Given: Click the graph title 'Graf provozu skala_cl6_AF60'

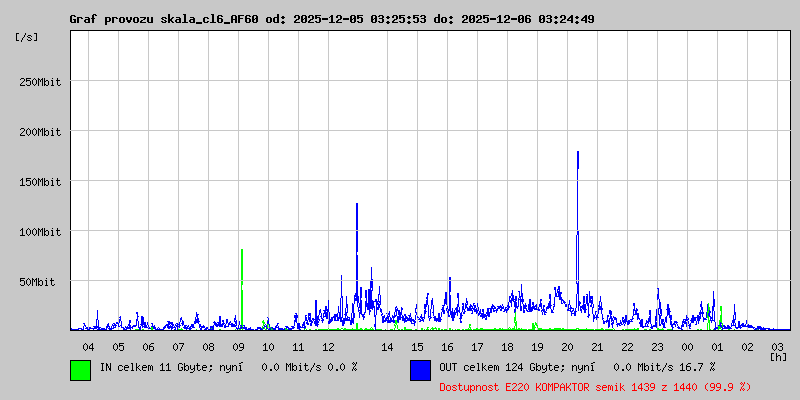Looking at the screenshot, I should (x=165, y=19).
